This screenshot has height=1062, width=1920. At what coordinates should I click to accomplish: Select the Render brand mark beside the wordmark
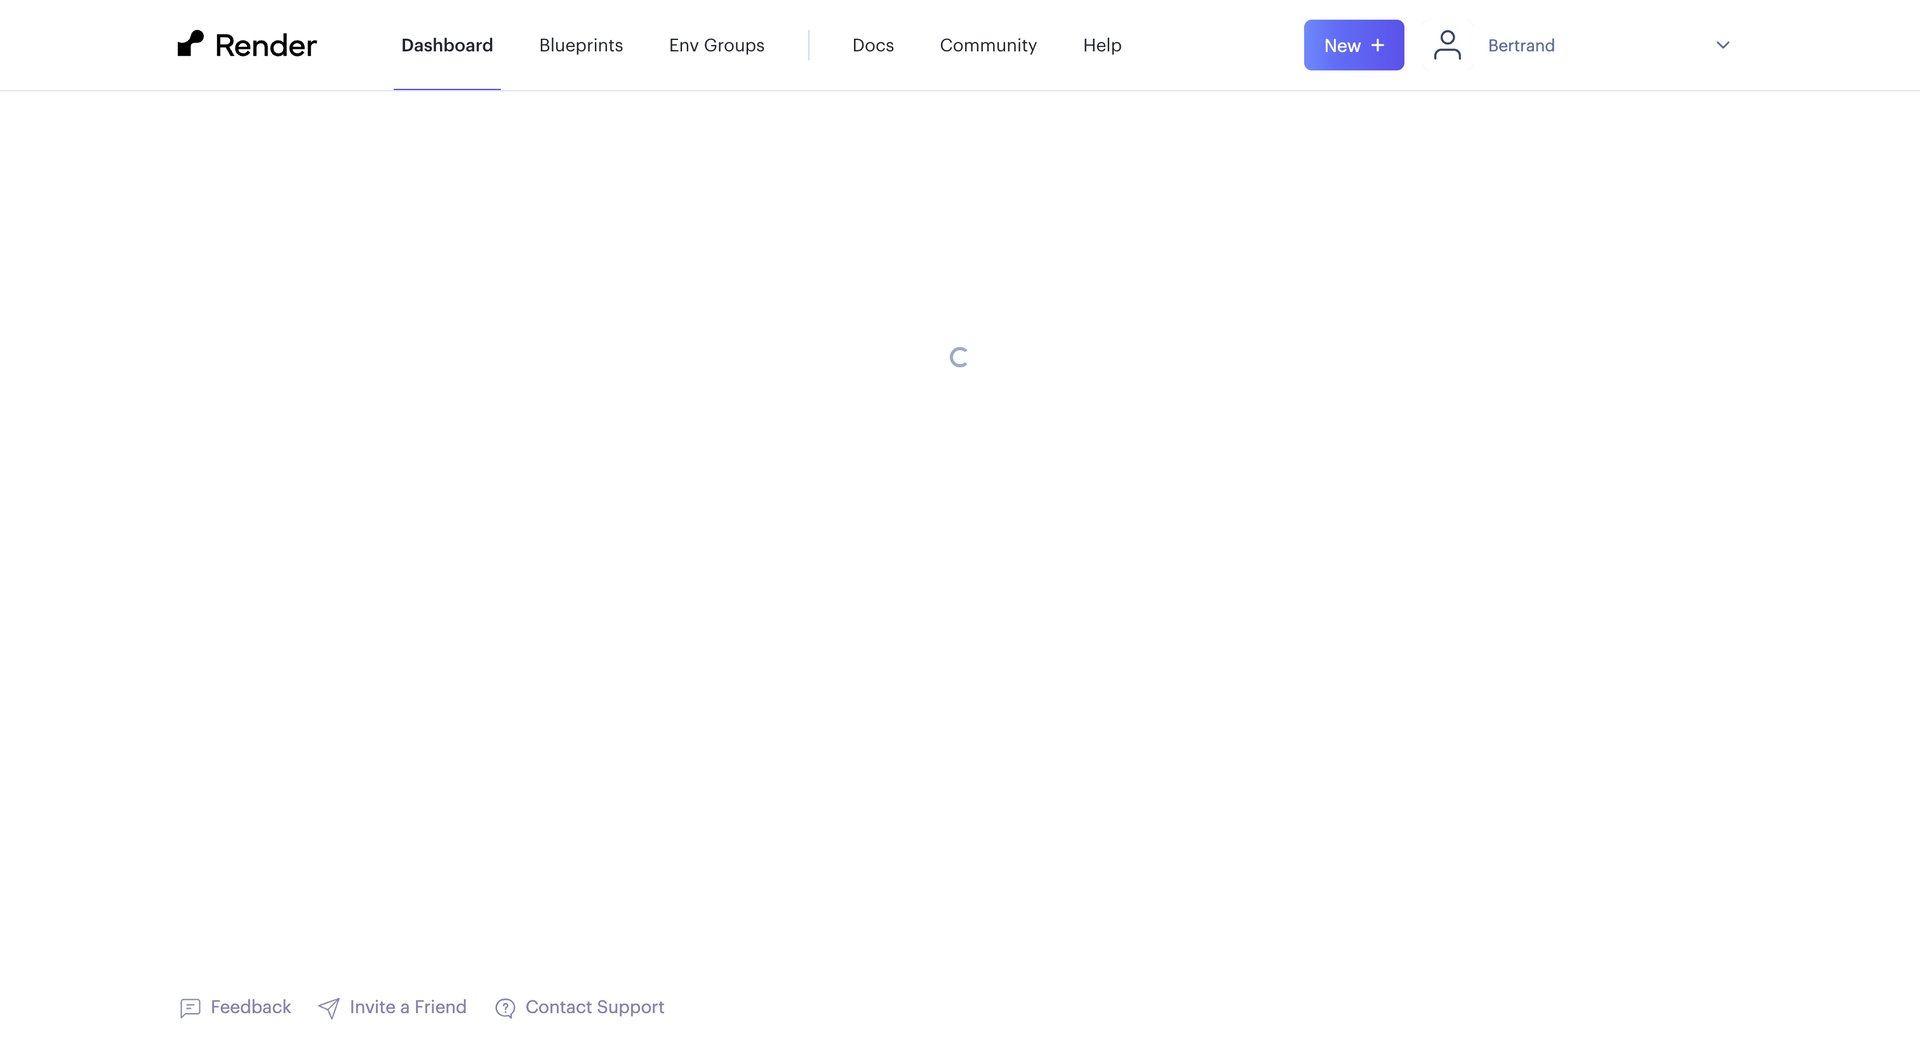tap(190, 42)
